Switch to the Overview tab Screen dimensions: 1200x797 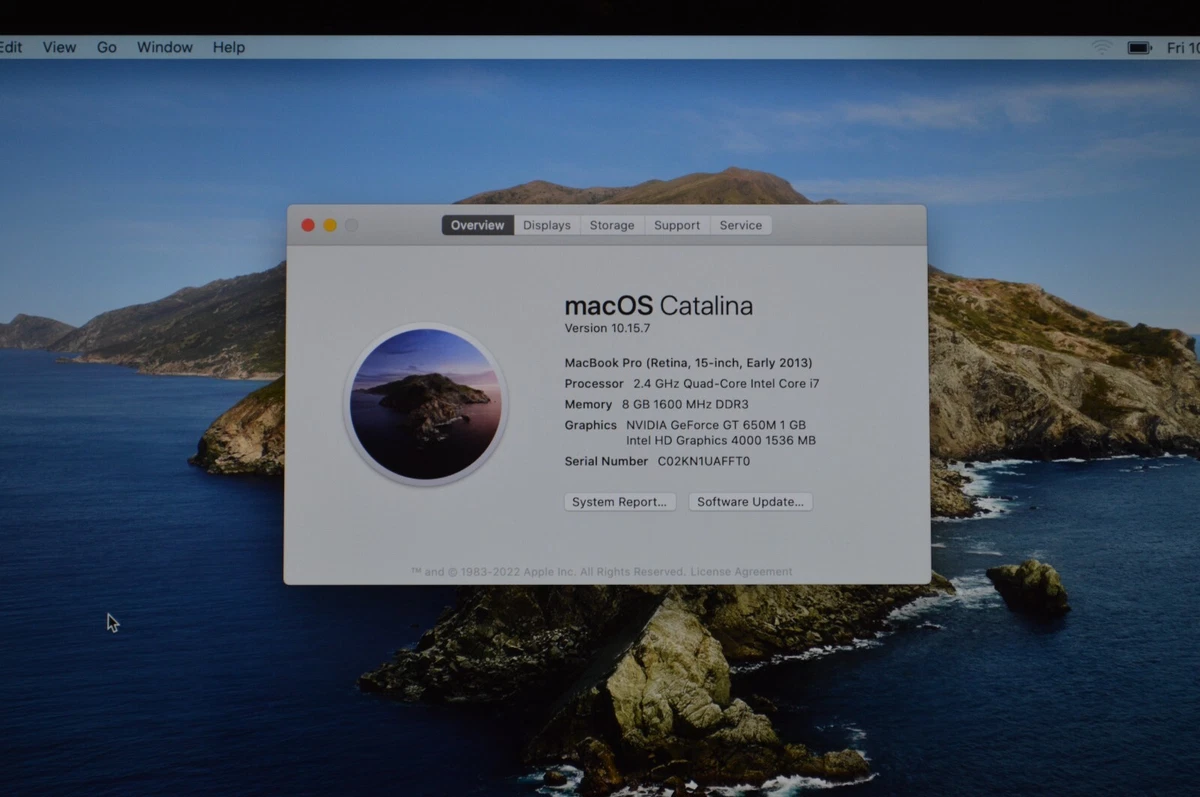[x=478, y=225]
